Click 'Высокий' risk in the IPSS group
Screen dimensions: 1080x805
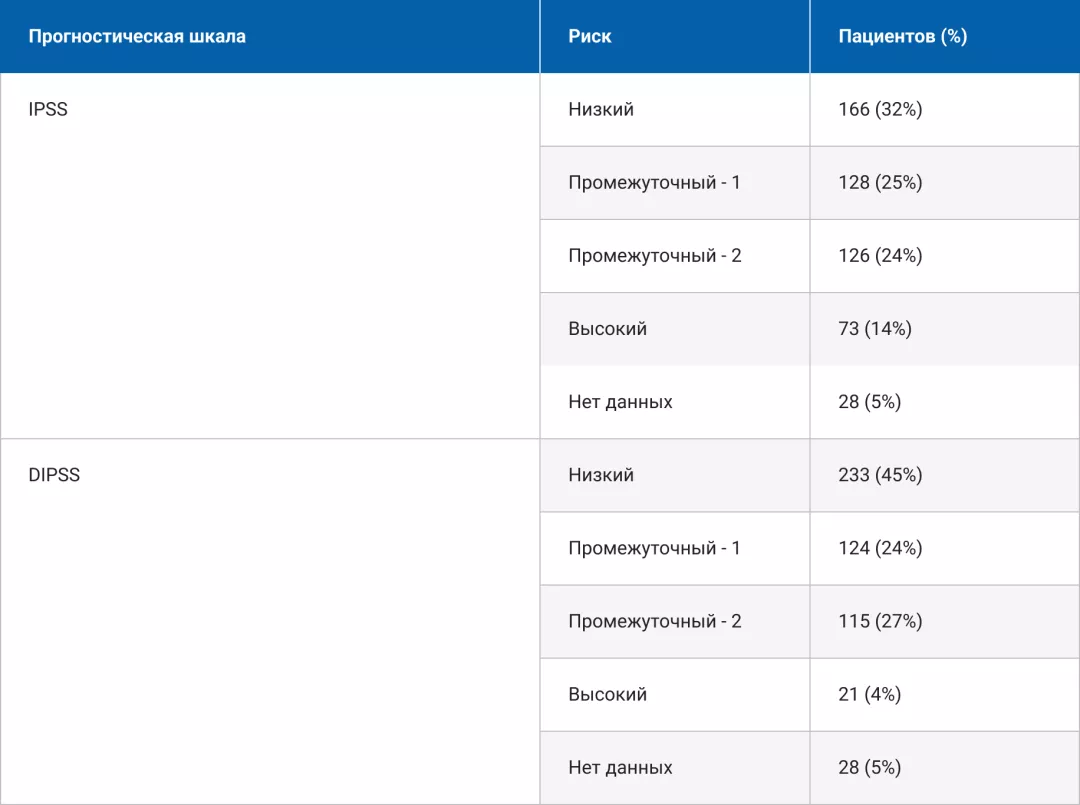point(607,329)
